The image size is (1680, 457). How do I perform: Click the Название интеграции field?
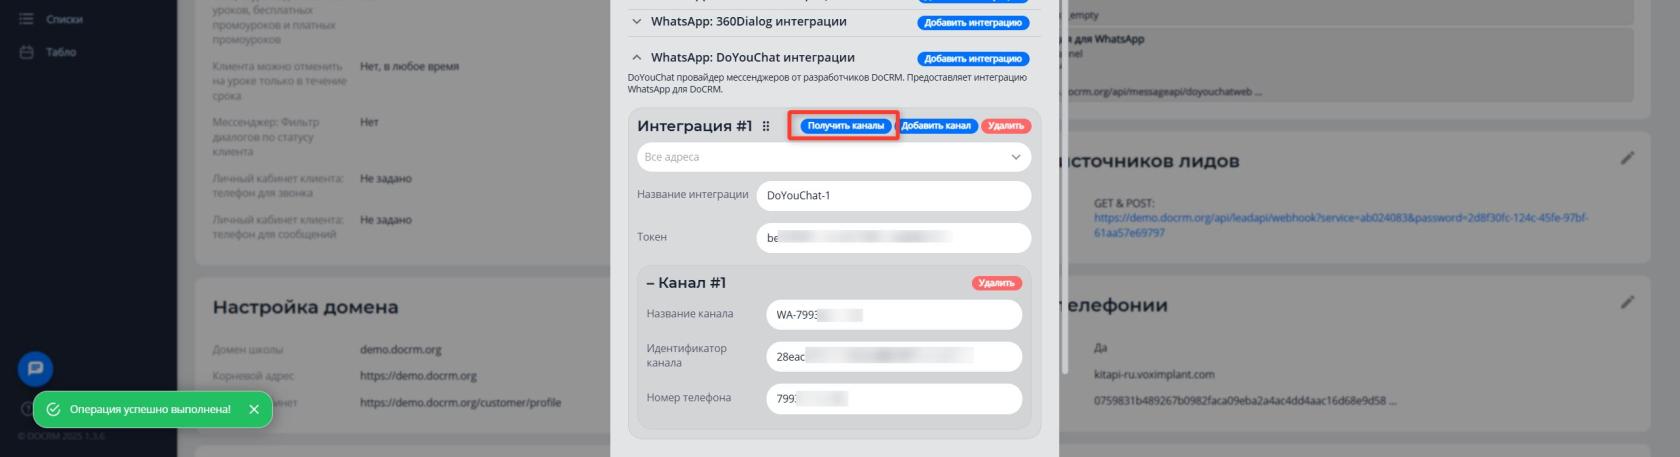893,196
